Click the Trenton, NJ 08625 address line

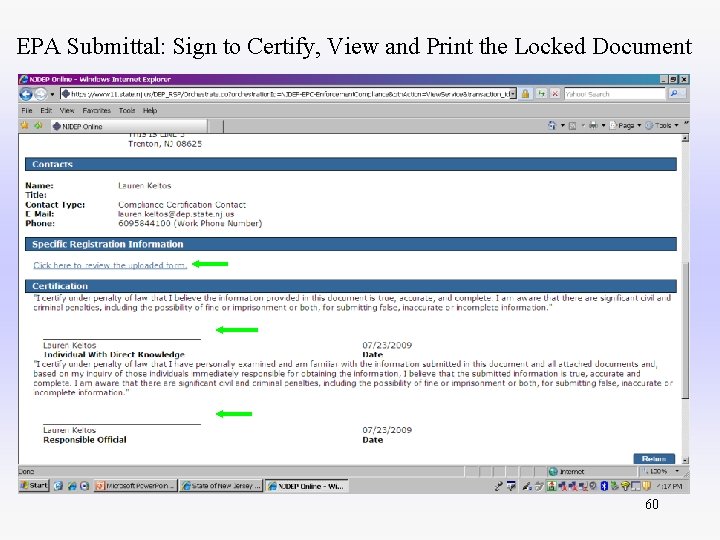(165, 144)
